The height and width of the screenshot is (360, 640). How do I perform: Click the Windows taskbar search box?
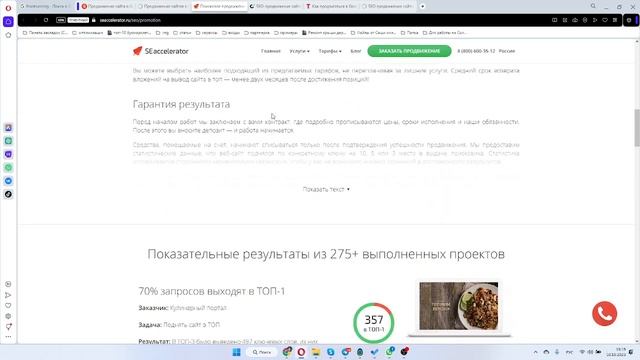[262, 352]
